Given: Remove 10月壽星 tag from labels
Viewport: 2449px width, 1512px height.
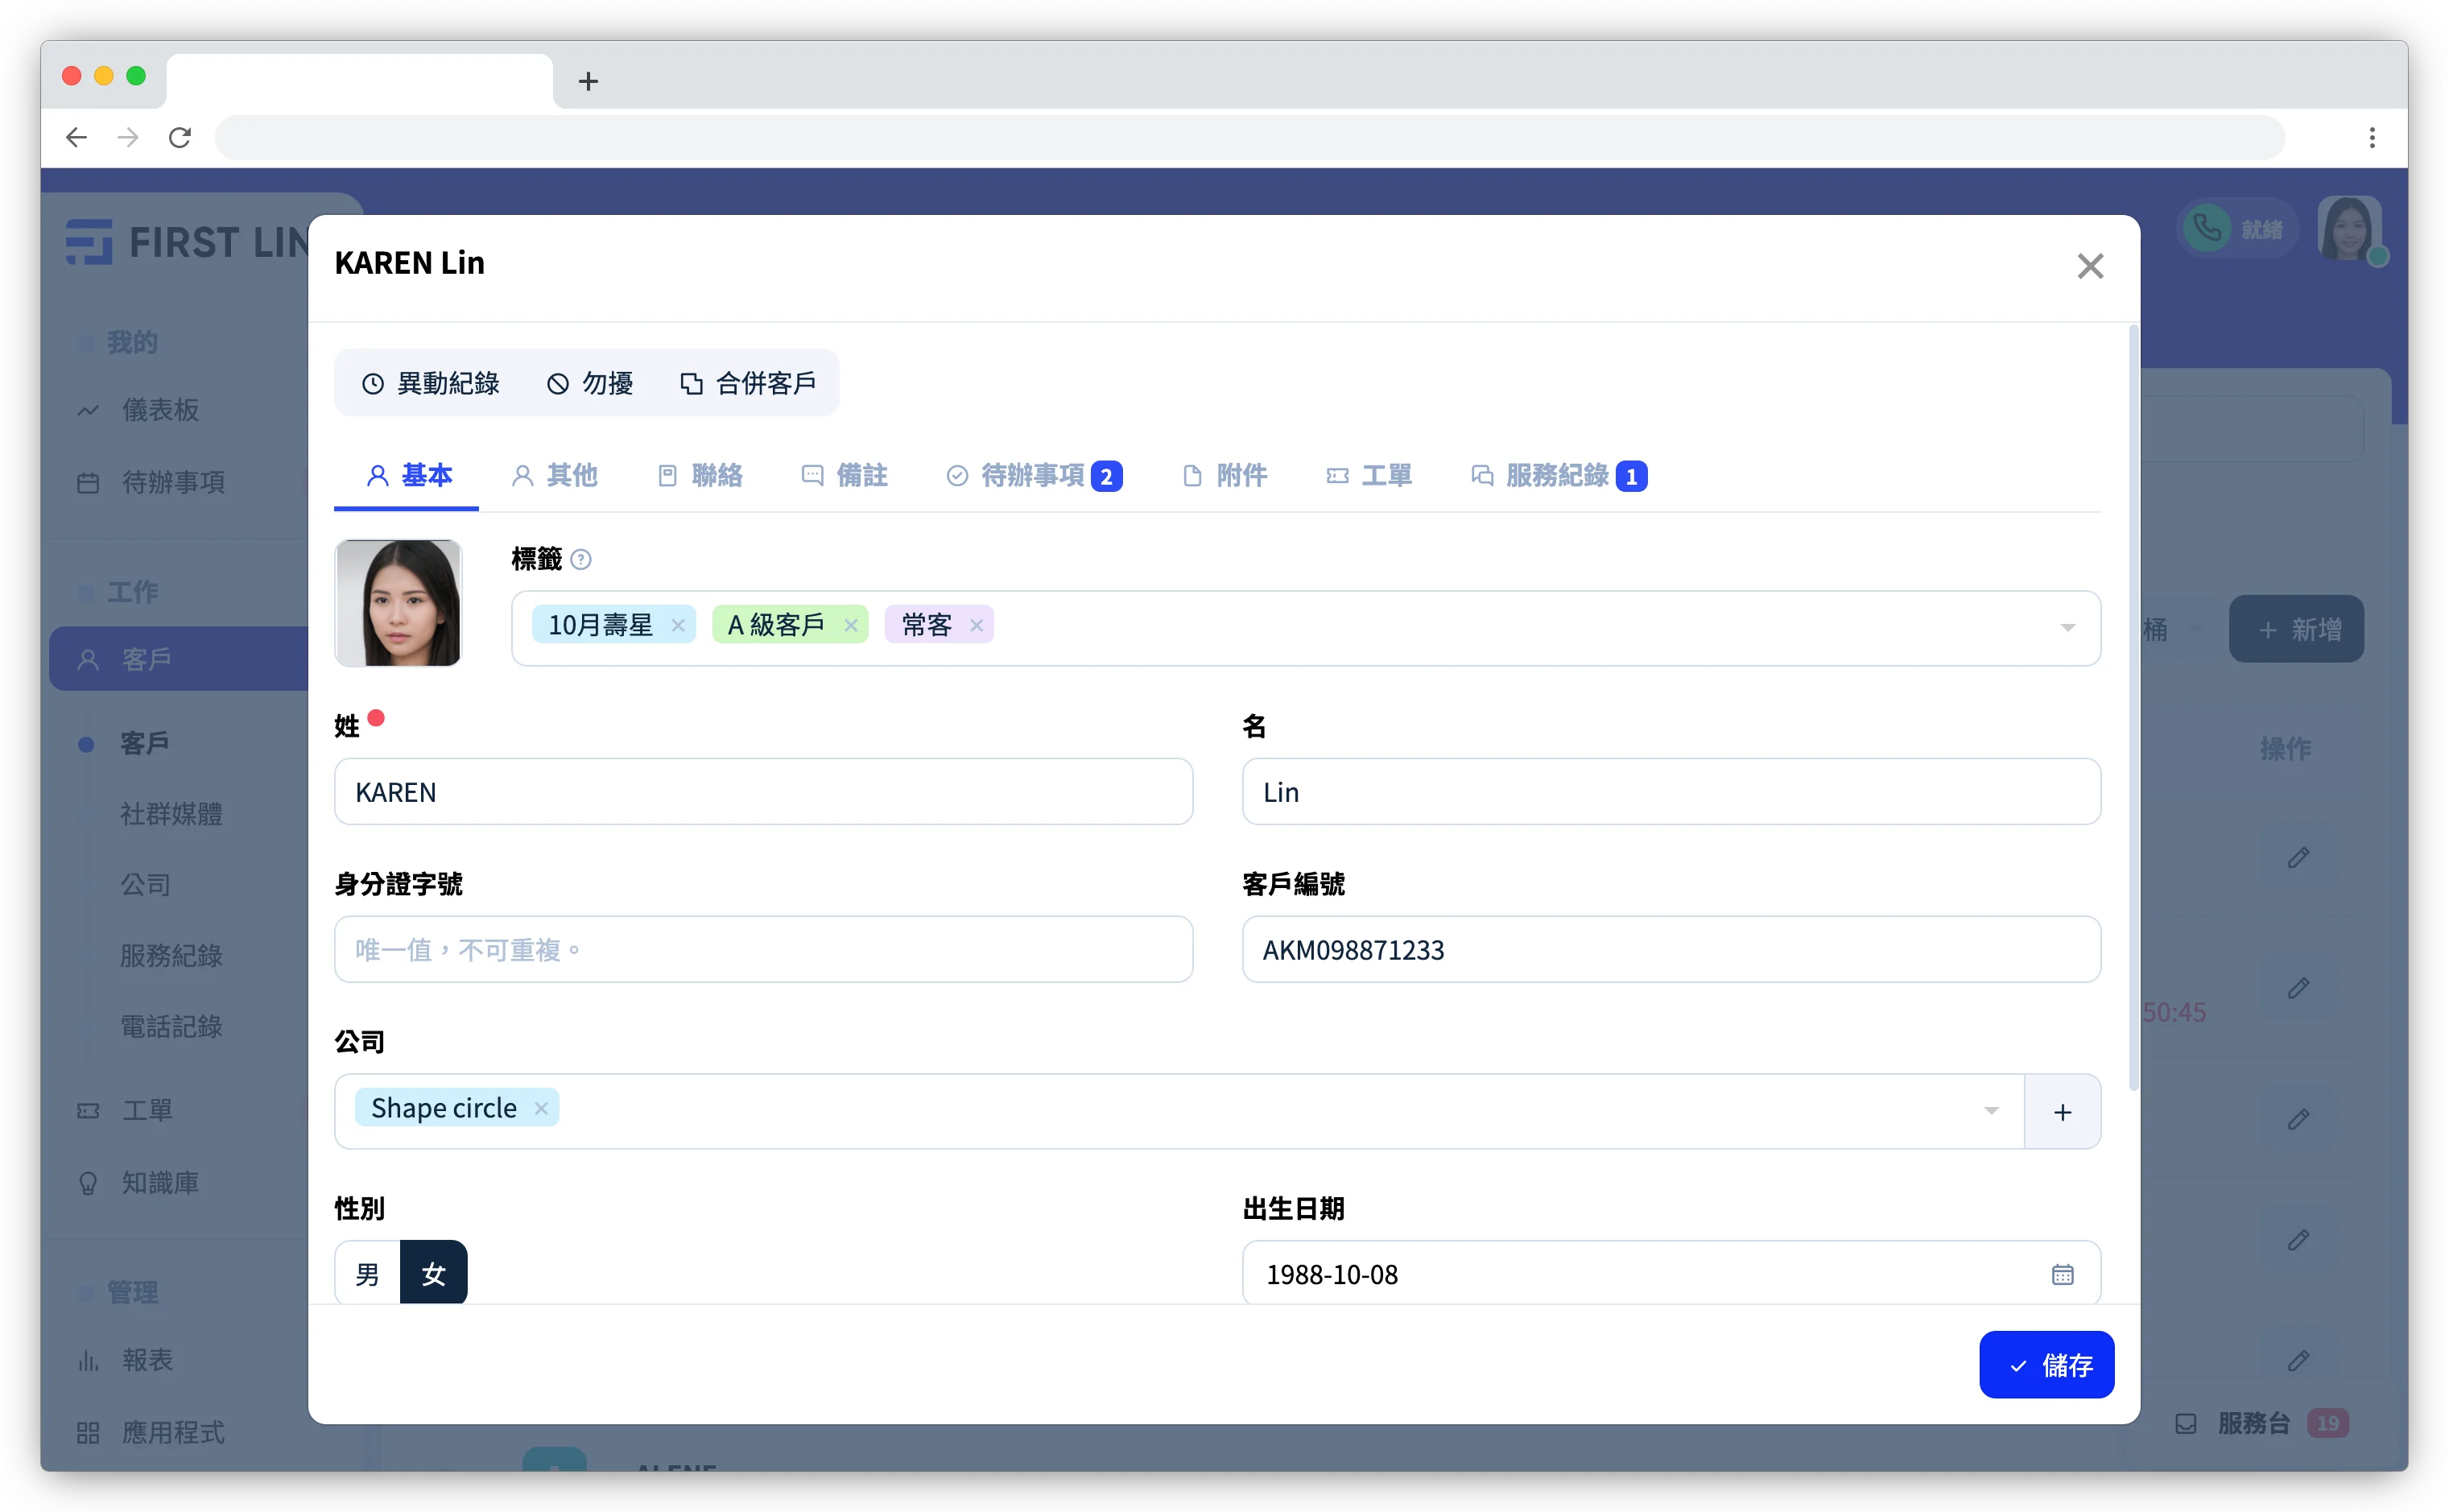Looking at the screenshot, I should [682, 625].
